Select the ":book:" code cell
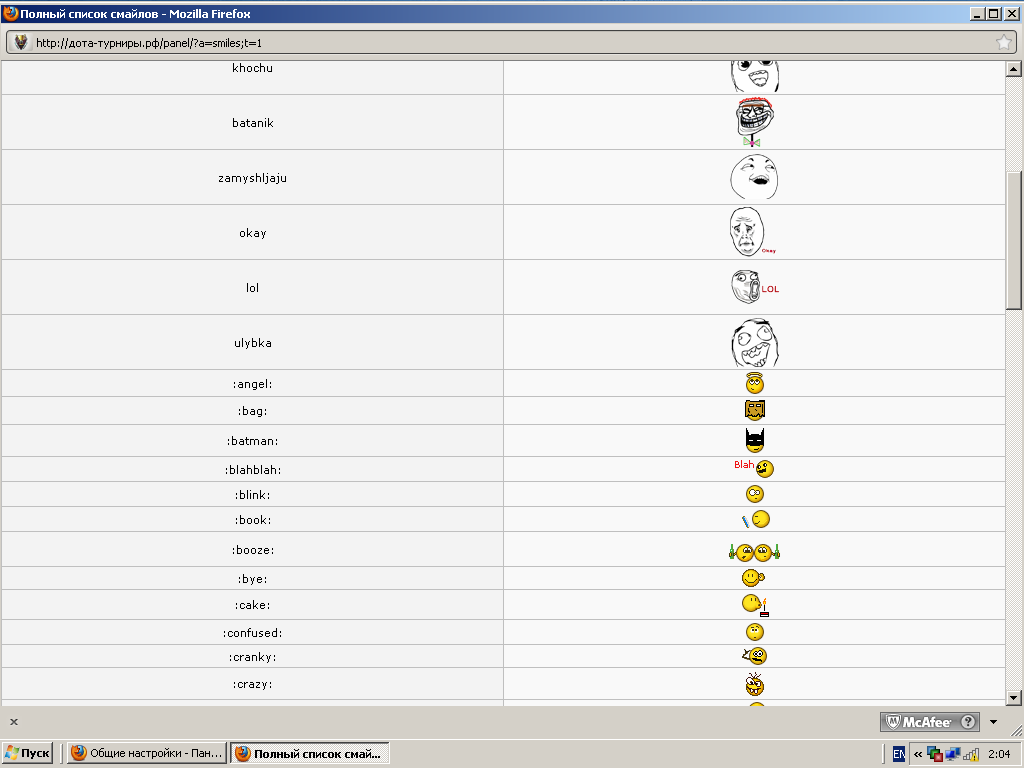Viewport: 1024px width, 768px height. click(252, 520)
